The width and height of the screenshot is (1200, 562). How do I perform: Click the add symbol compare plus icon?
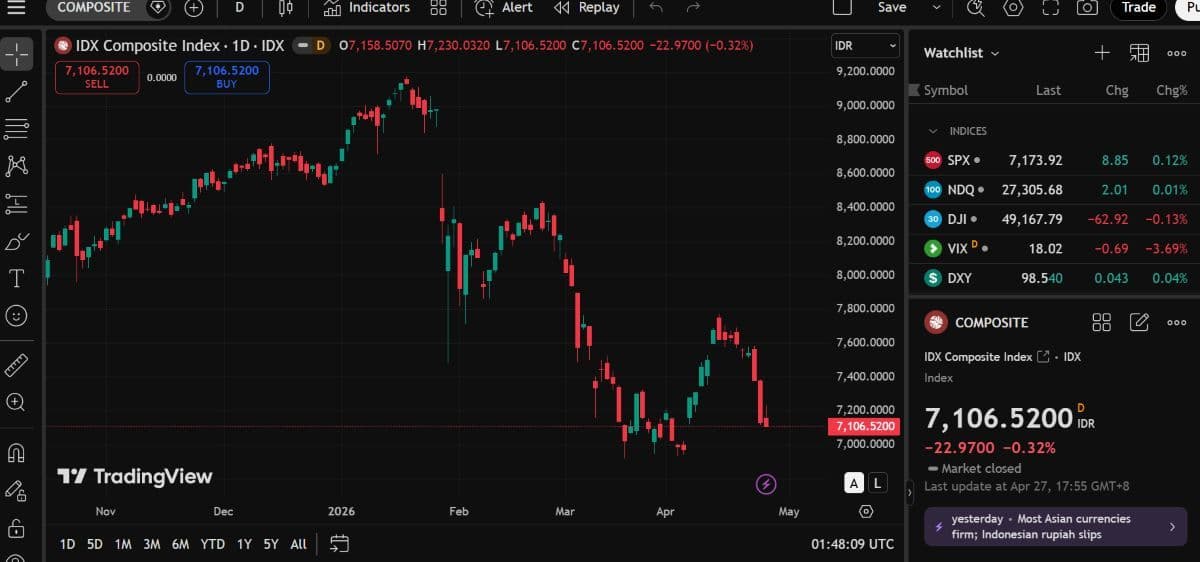(194, 8)
